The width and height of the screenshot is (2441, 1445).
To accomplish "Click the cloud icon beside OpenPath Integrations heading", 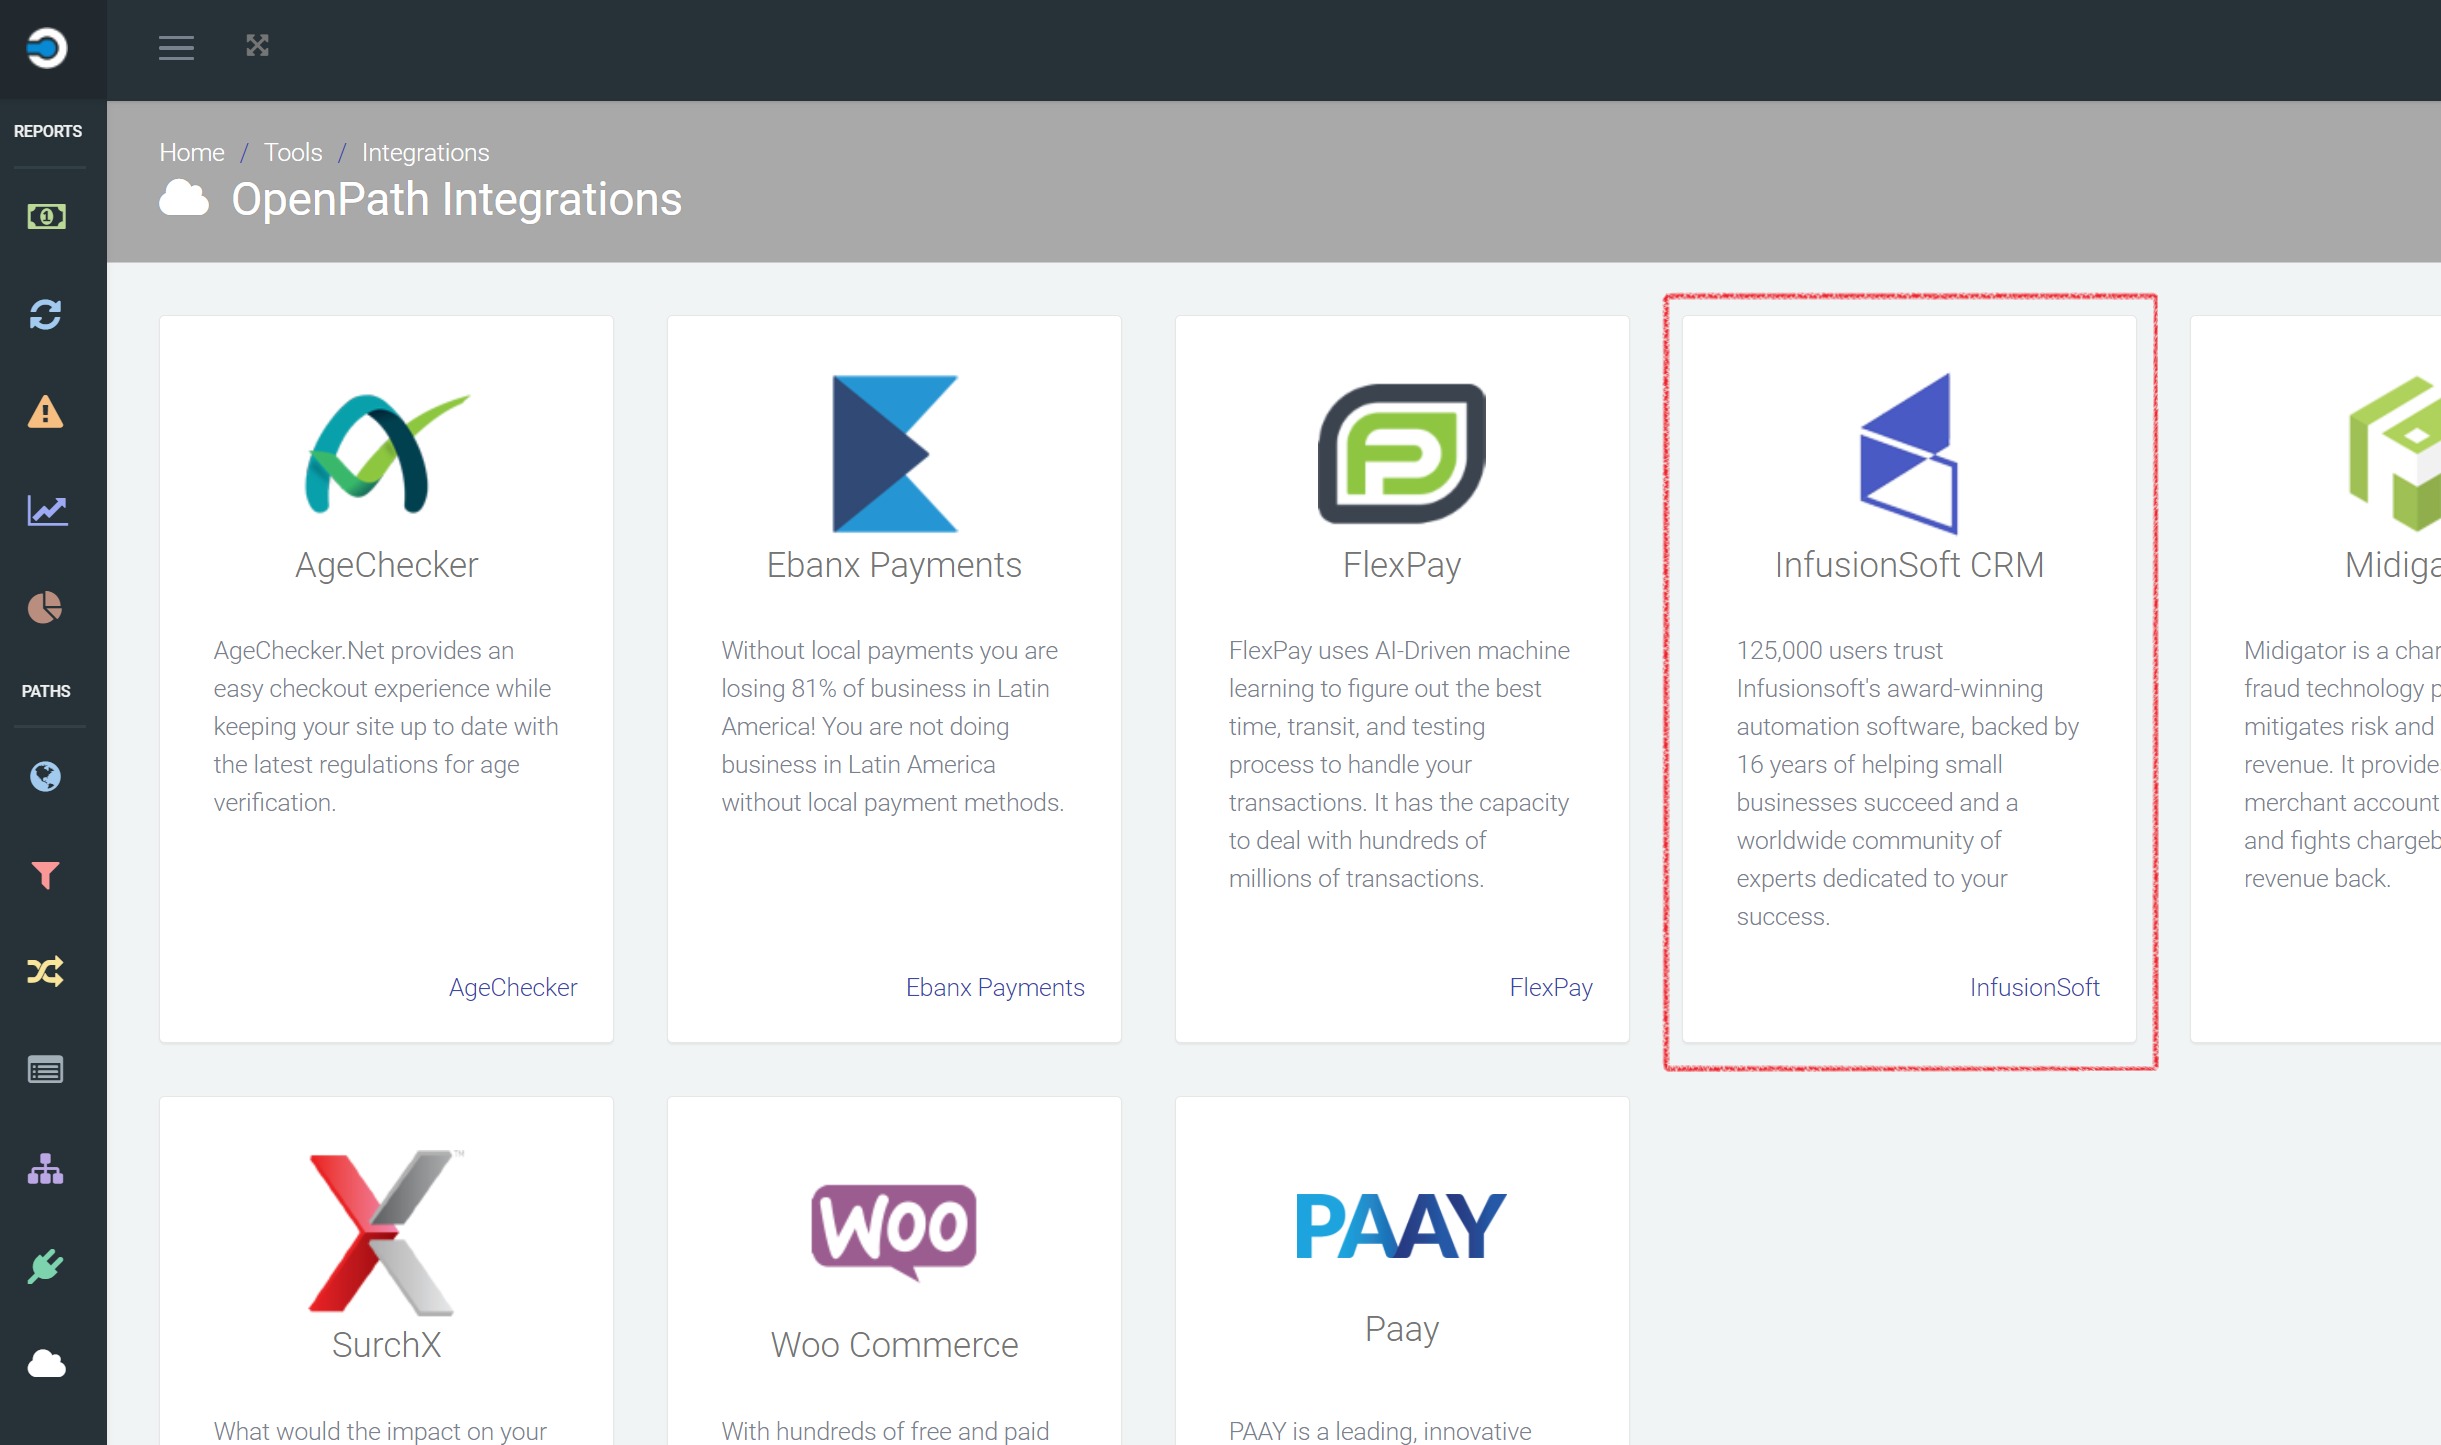I will click(184, 198).
